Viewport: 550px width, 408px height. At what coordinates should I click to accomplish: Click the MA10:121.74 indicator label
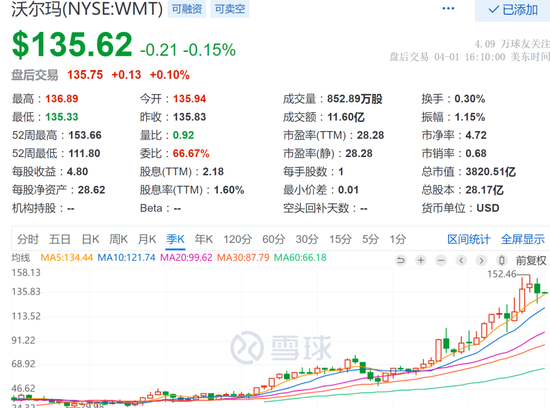point(126,257)
